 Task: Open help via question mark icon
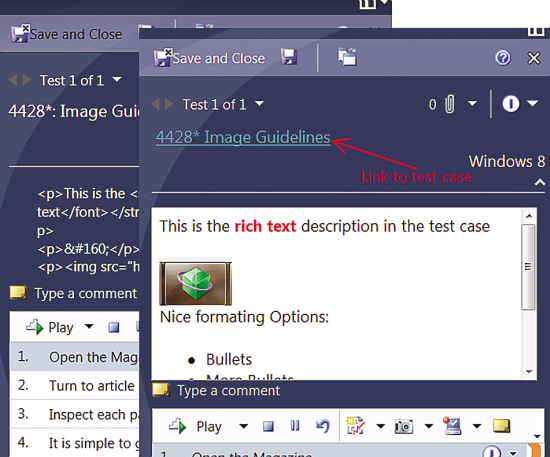503,58
